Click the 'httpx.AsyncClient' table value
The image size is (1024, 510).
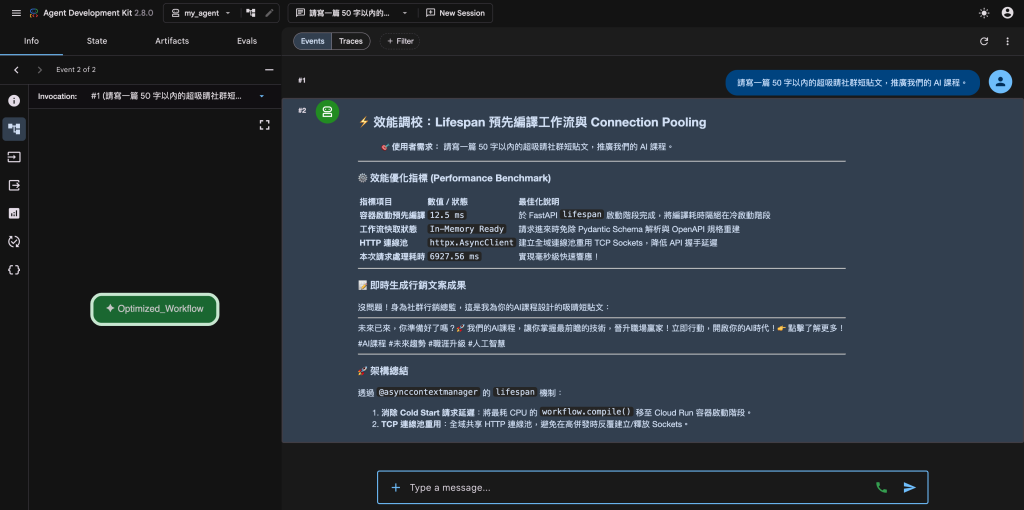point(472,243)
